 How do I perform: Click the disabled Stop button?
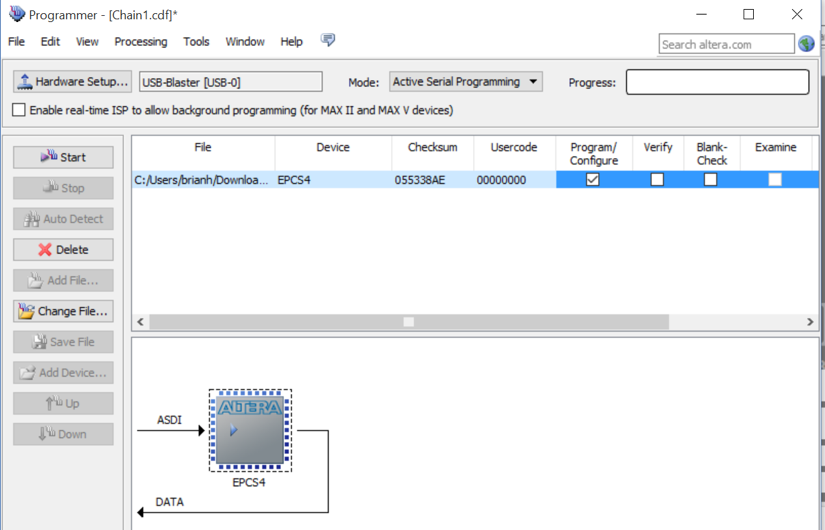point(63,188)
